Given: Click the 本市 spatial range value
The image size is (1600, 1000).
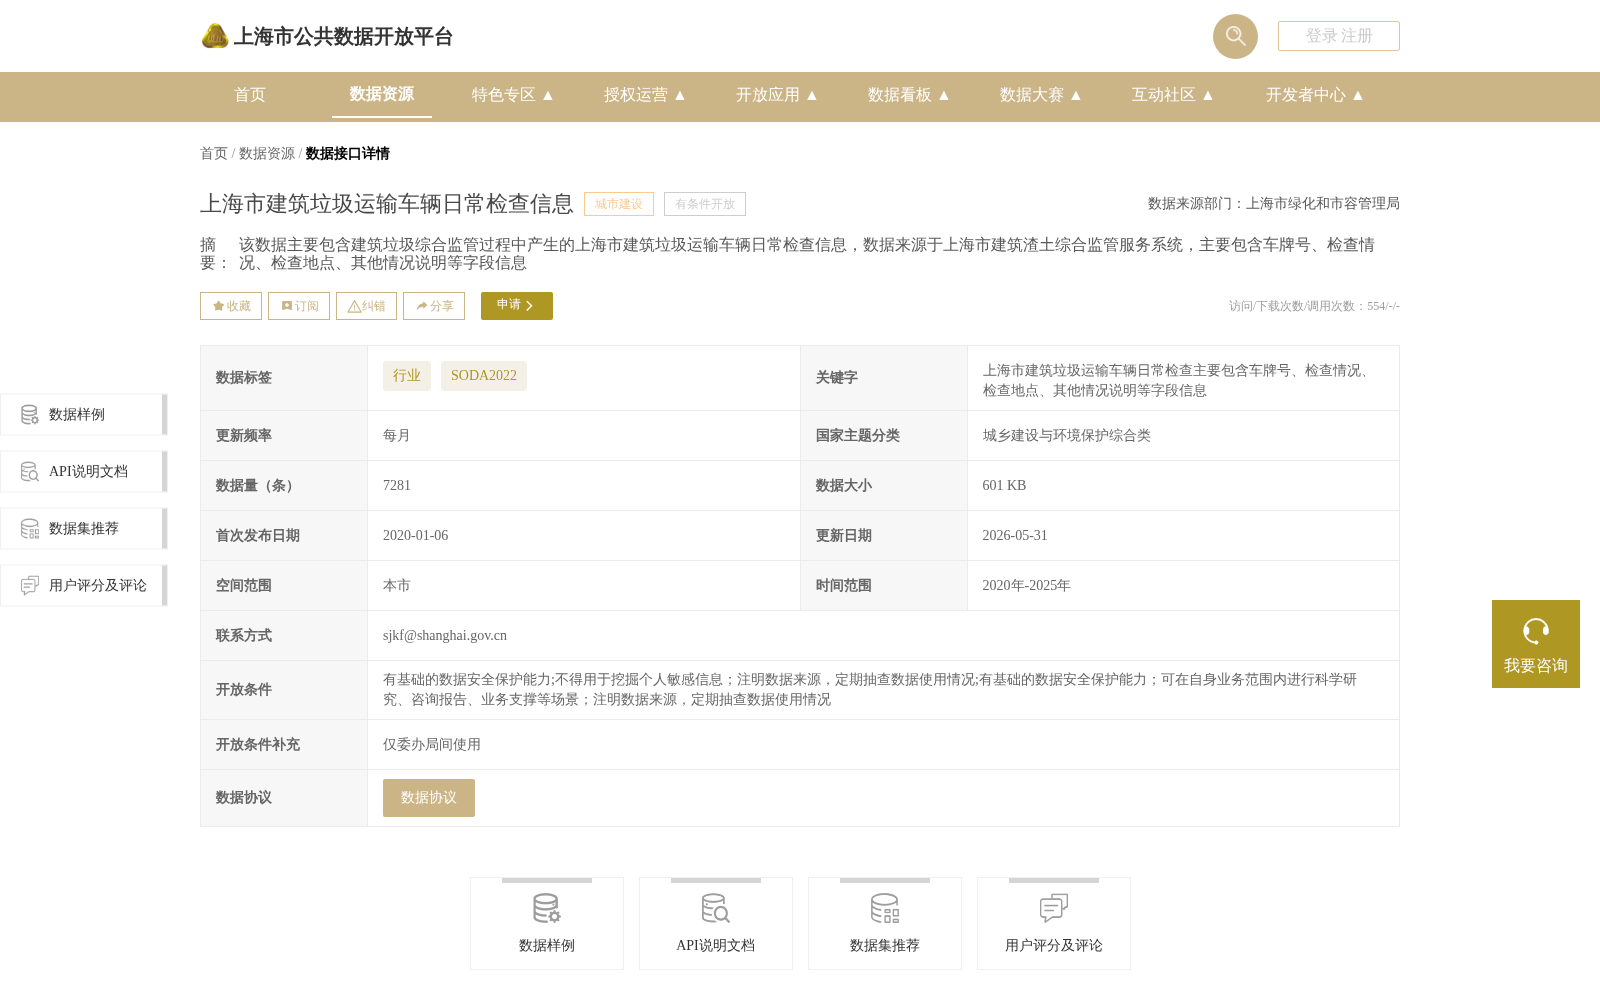Looking at the screenshot, I should 397,586.
